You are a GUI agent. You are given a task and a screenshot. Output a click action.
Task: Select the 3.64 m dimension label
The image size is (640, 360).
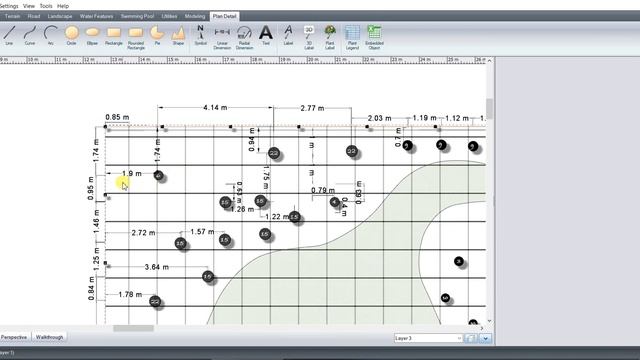(x=157, y=267)
